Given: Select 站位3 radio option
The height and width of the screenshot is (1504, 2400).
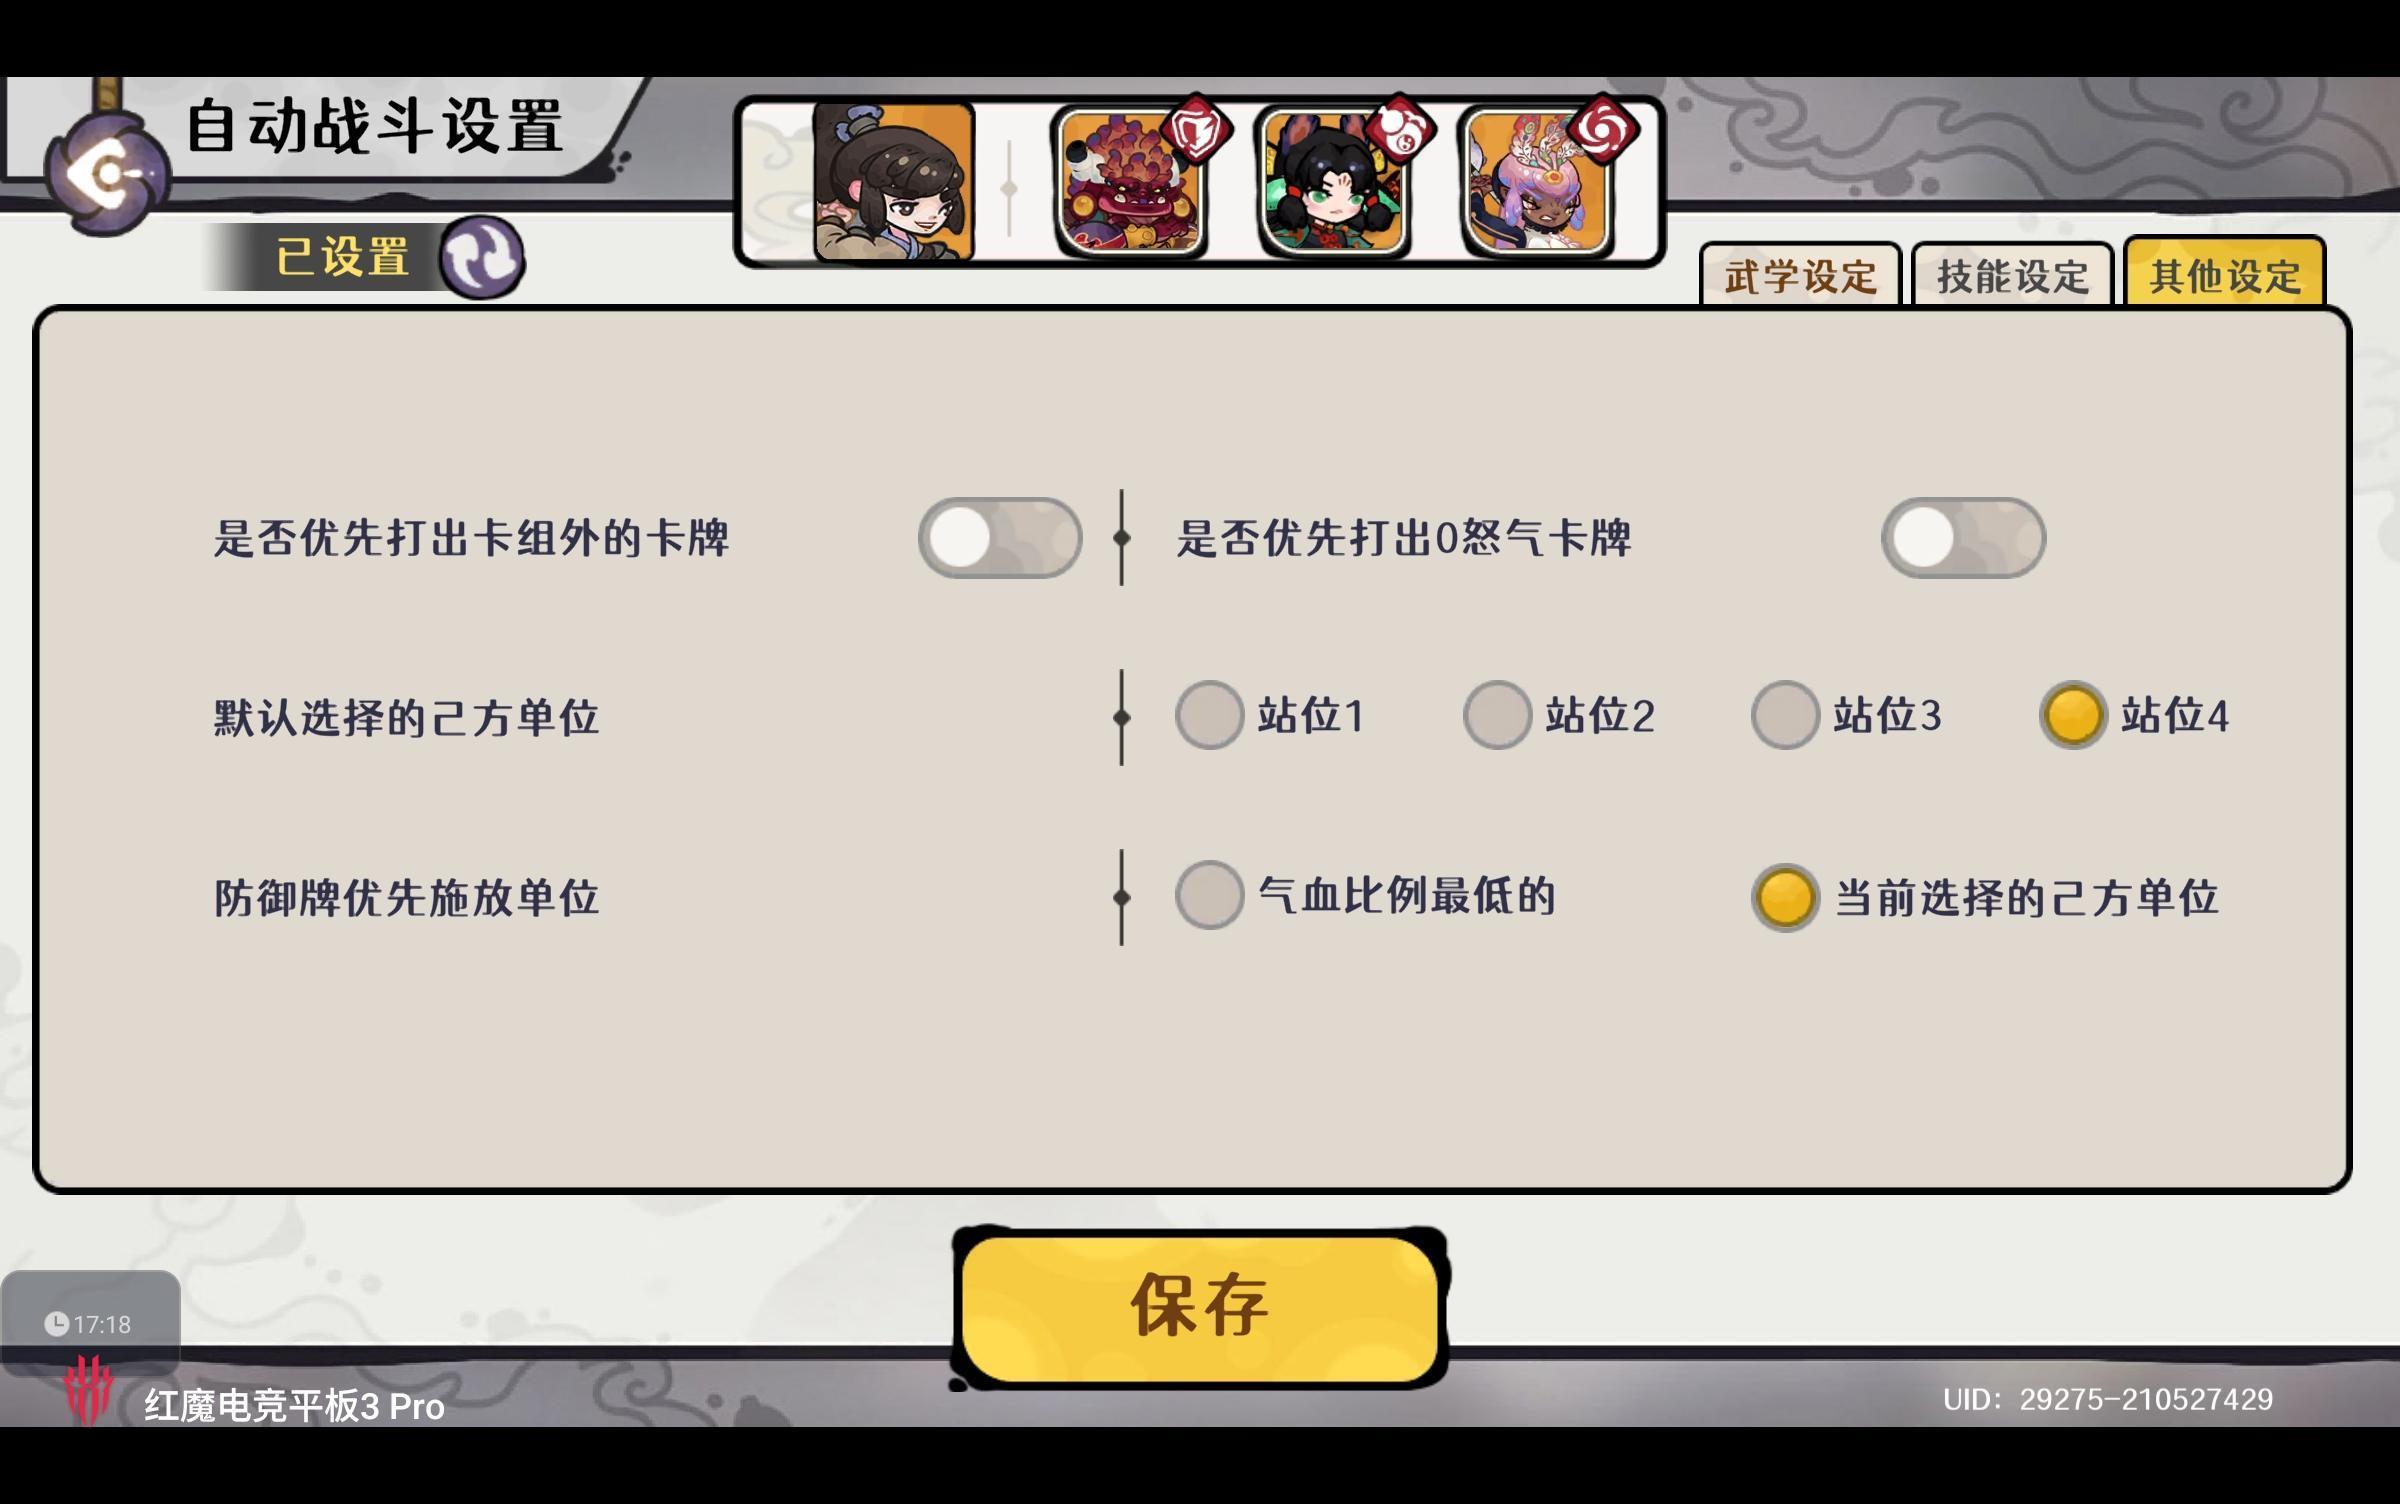Looking at the screenshot, I should (1846, 715).
